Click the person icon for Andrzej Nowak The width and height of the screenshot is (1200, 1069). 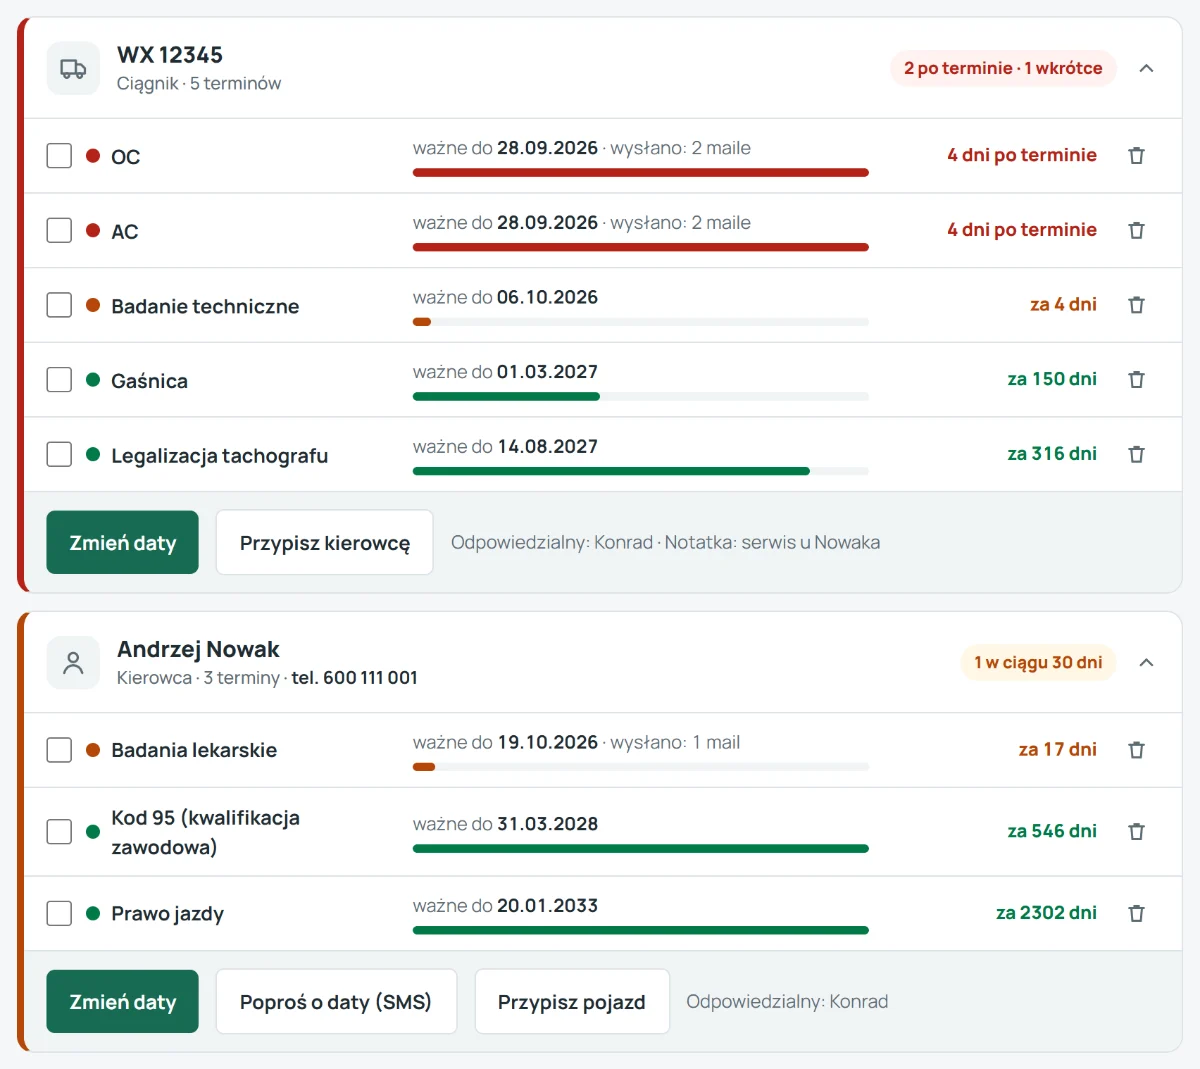(73, 662)
